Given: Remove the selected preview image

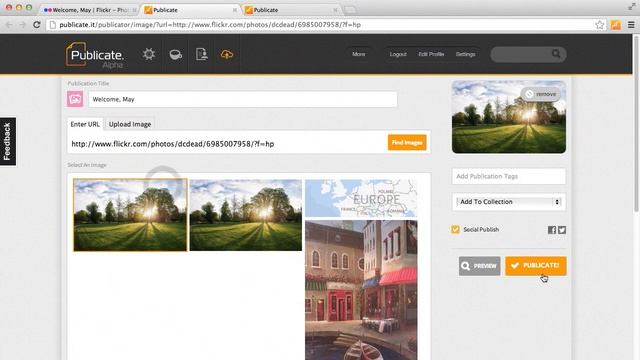Looking at the screenshot, I should click(541, 94).
